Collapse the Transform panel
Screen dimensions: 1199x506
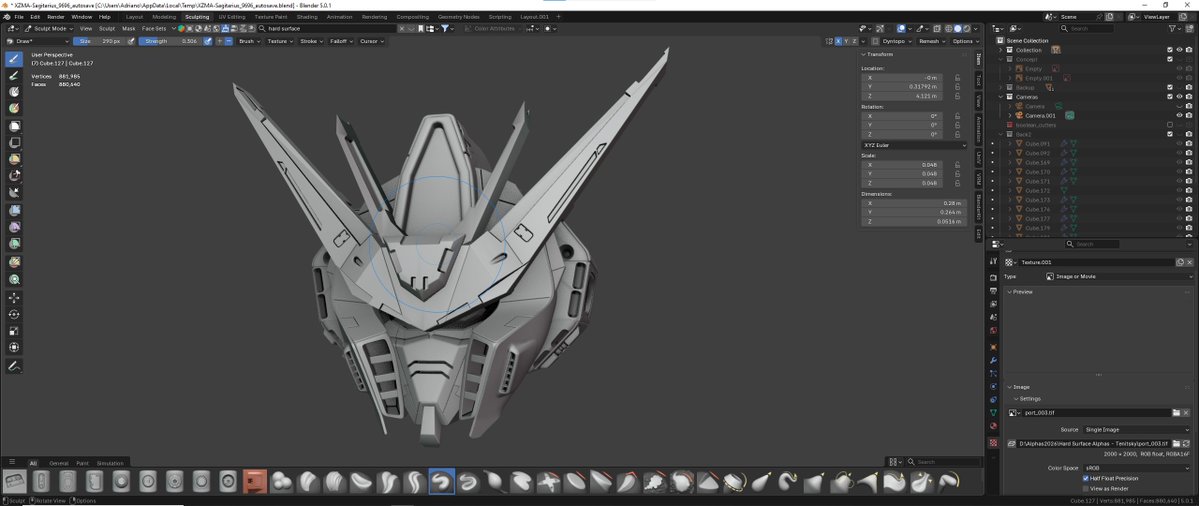[864, 54]
